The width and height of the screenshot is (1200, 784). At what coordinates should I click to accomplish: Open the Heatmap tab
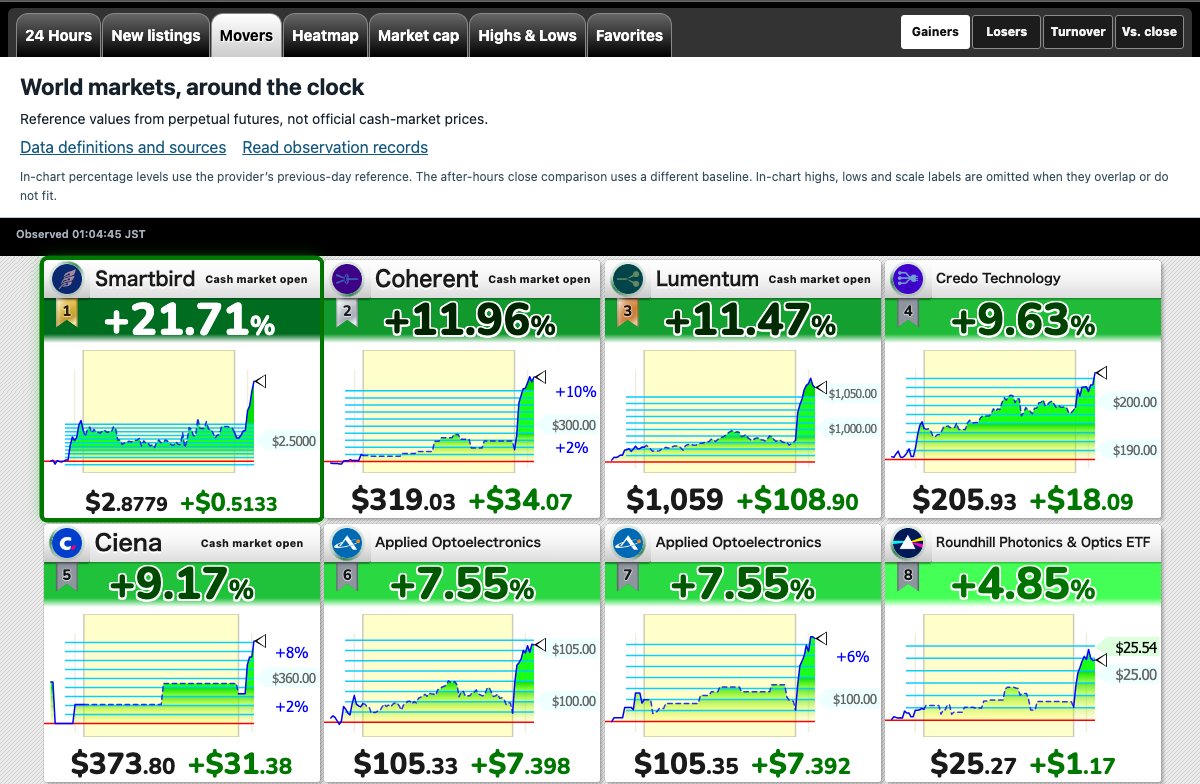click(325, 36)
